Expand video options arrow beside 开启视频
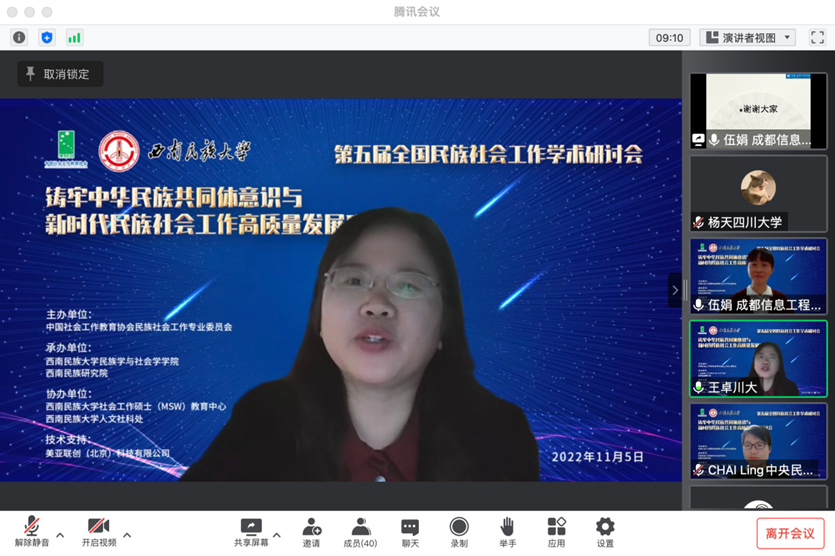Viewport: 835px width, 556px height. point(127,535)
